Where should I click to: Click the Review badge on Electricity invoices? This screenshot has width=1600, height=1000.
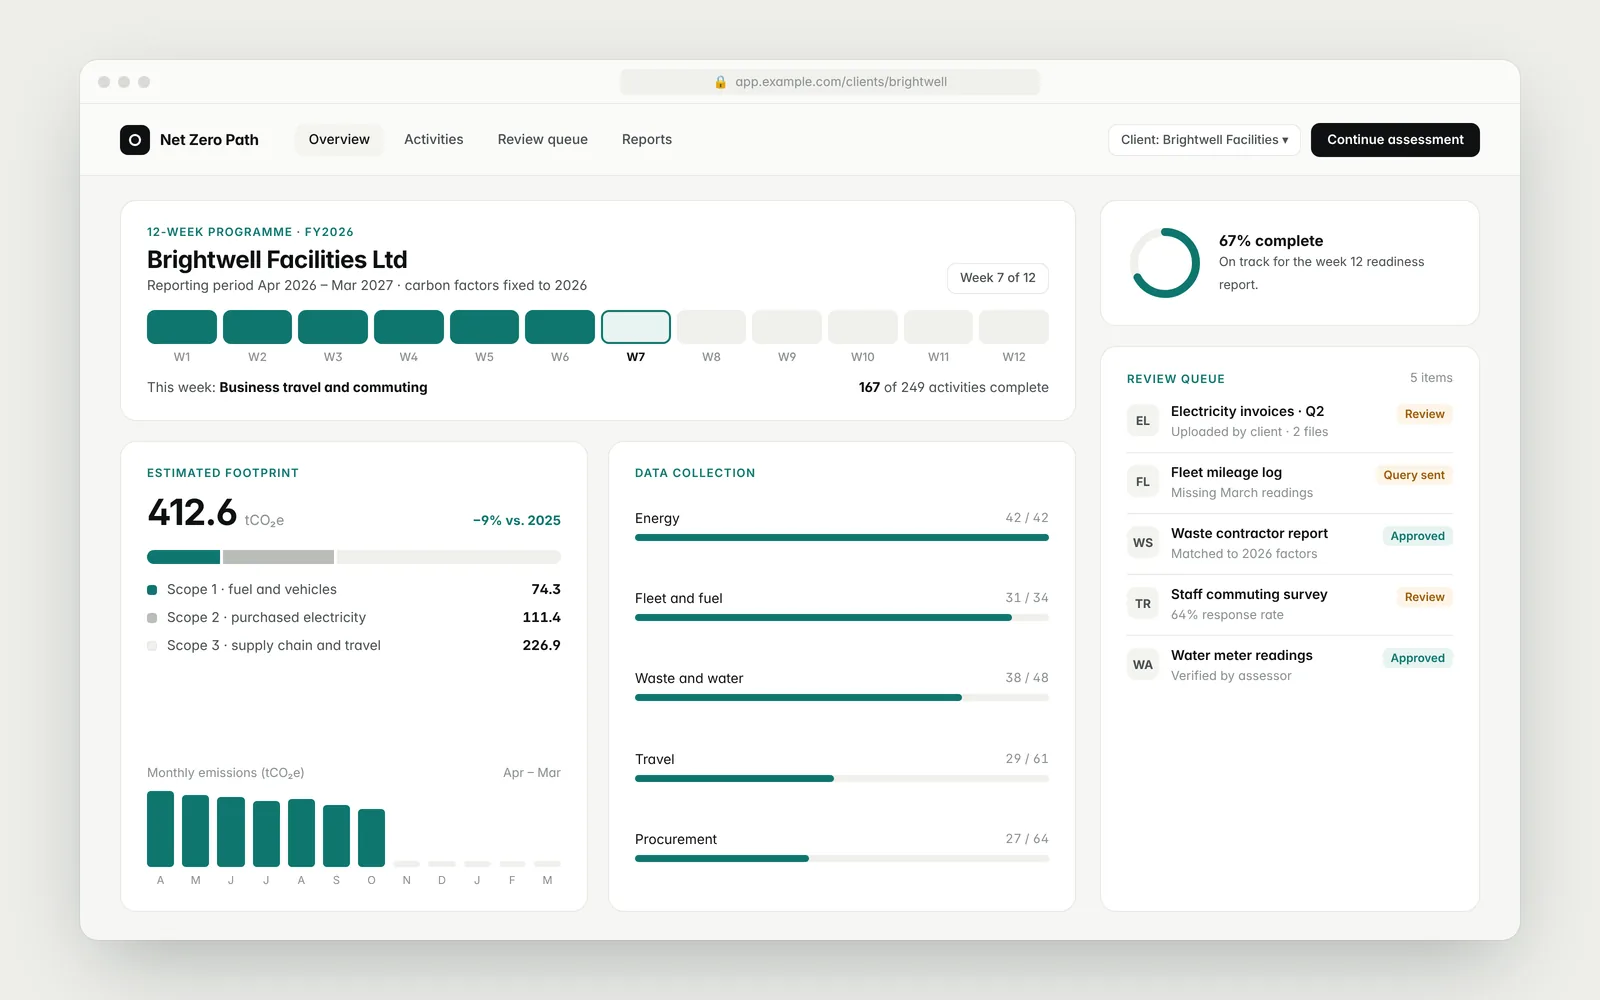tap(1424, 414)
